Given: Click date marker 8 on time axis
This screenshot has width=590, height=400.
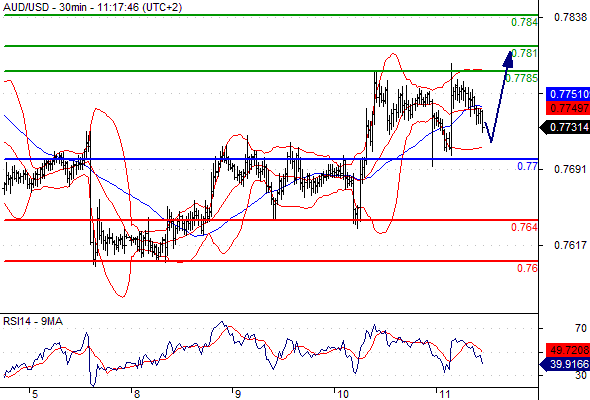Looking at the screenshot, I should tap(137, 394).
